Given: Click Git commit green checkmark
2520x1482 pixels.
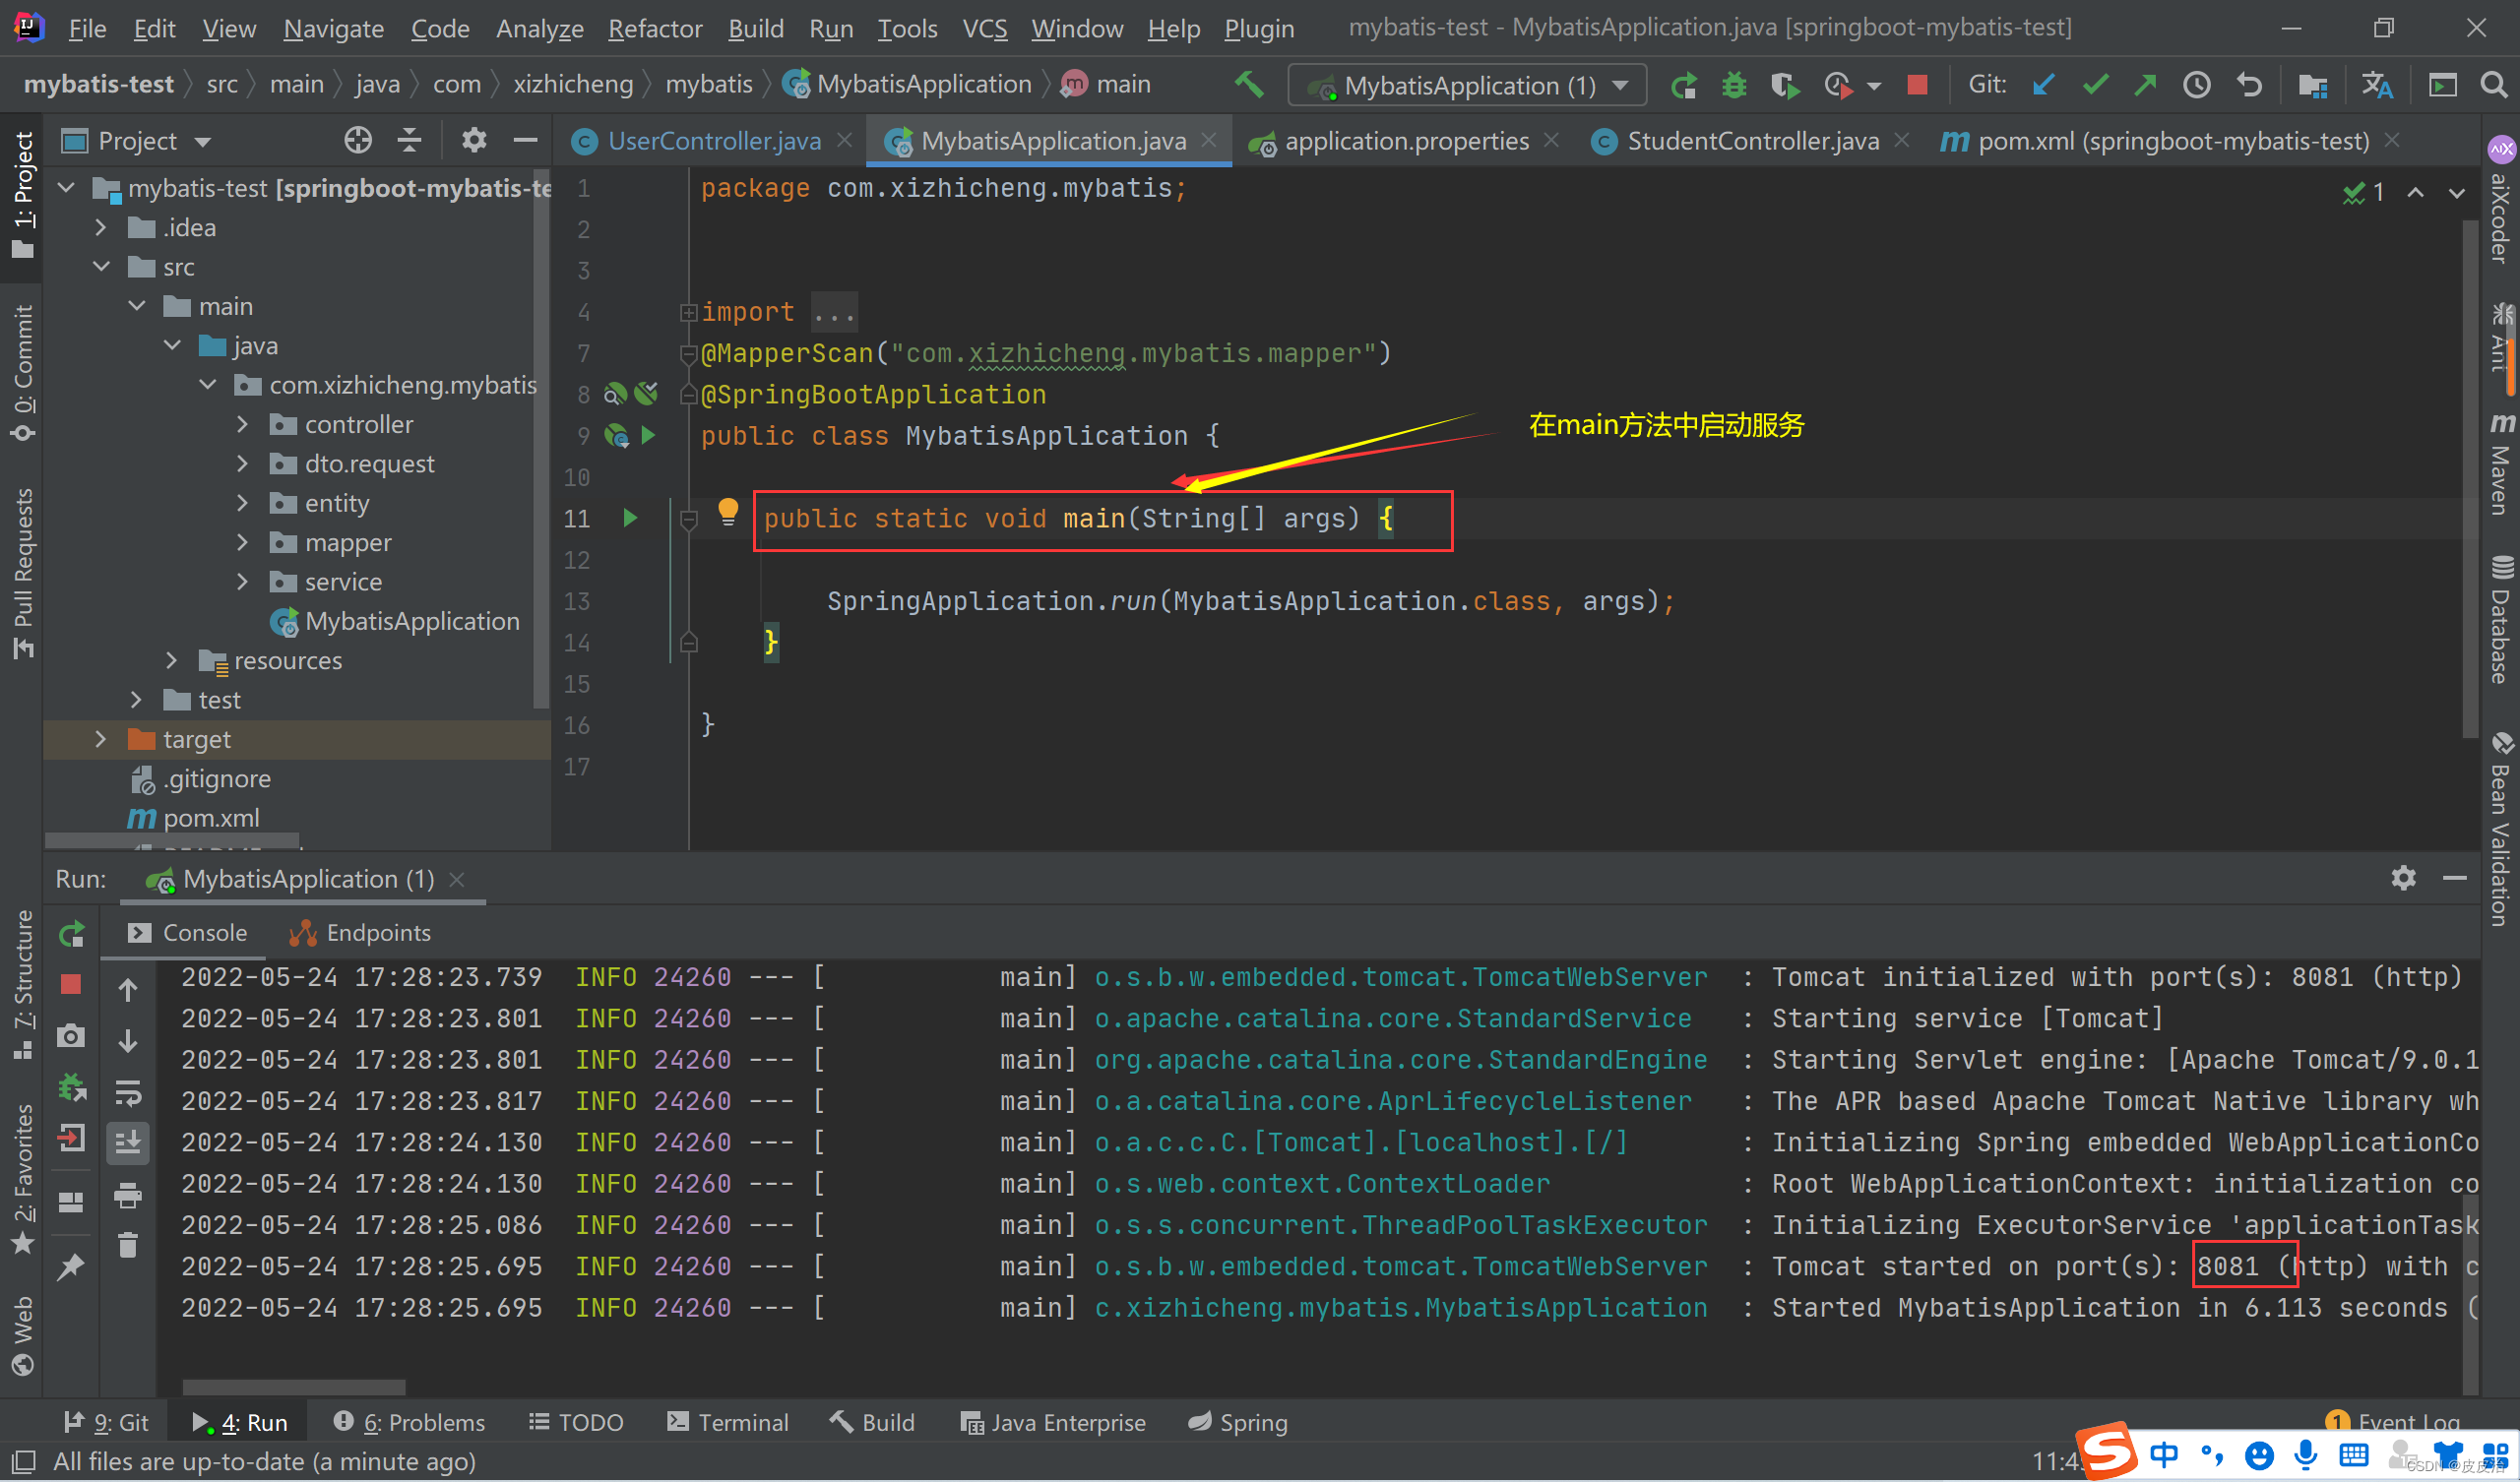Looking at the screenshot, I should pyautogui.click(x=2095, y=85).
